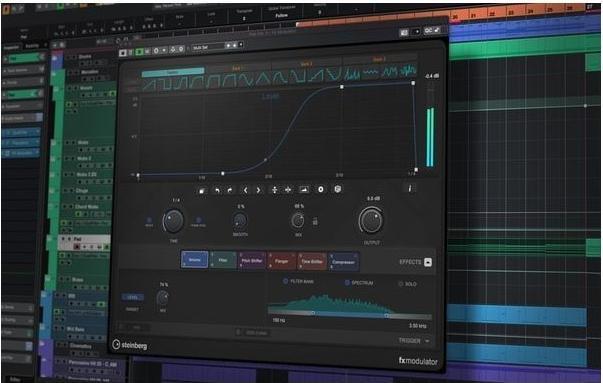The width and height of the screenshot is (603, 383).
Task: Click the ramp shape icon in curve toolbar
Action: (304, 190)
